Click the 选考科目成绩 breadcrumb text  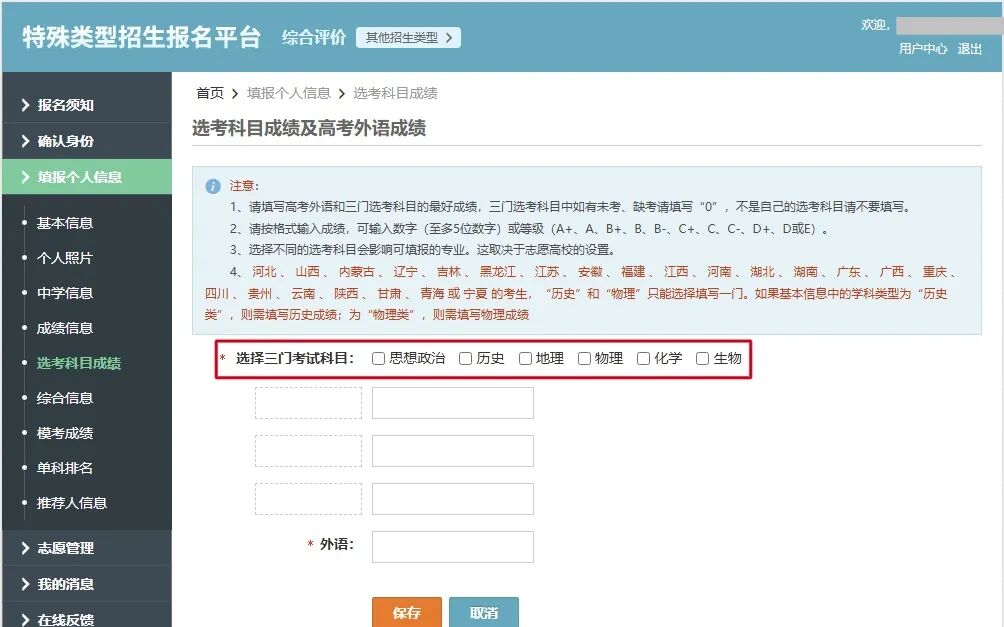pos(395,94)
